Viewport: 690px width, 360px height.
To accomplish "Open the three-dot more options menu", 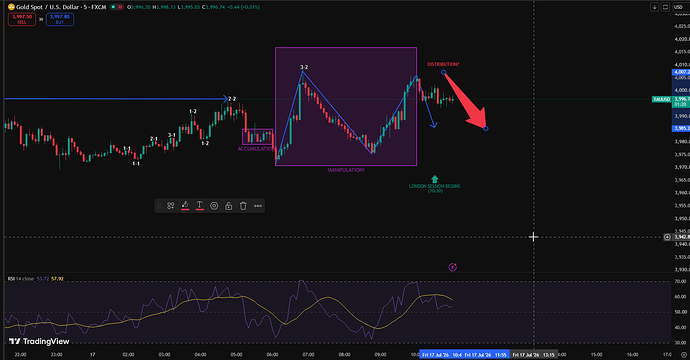I will click(x=258, y=206).
